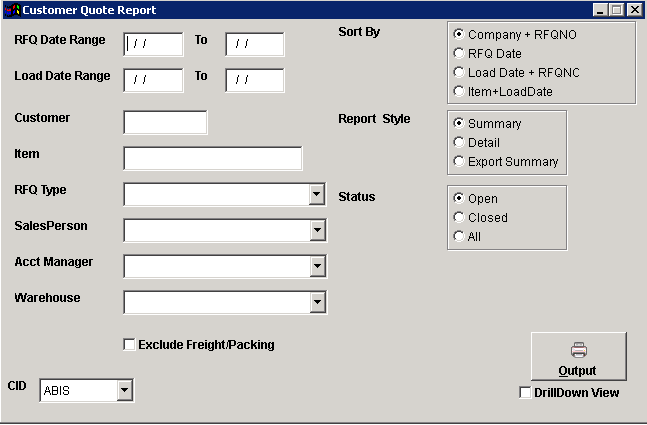Open the CID dropdown showing ABIS
This screenshot has width=647, height=425.
(124, 391)
